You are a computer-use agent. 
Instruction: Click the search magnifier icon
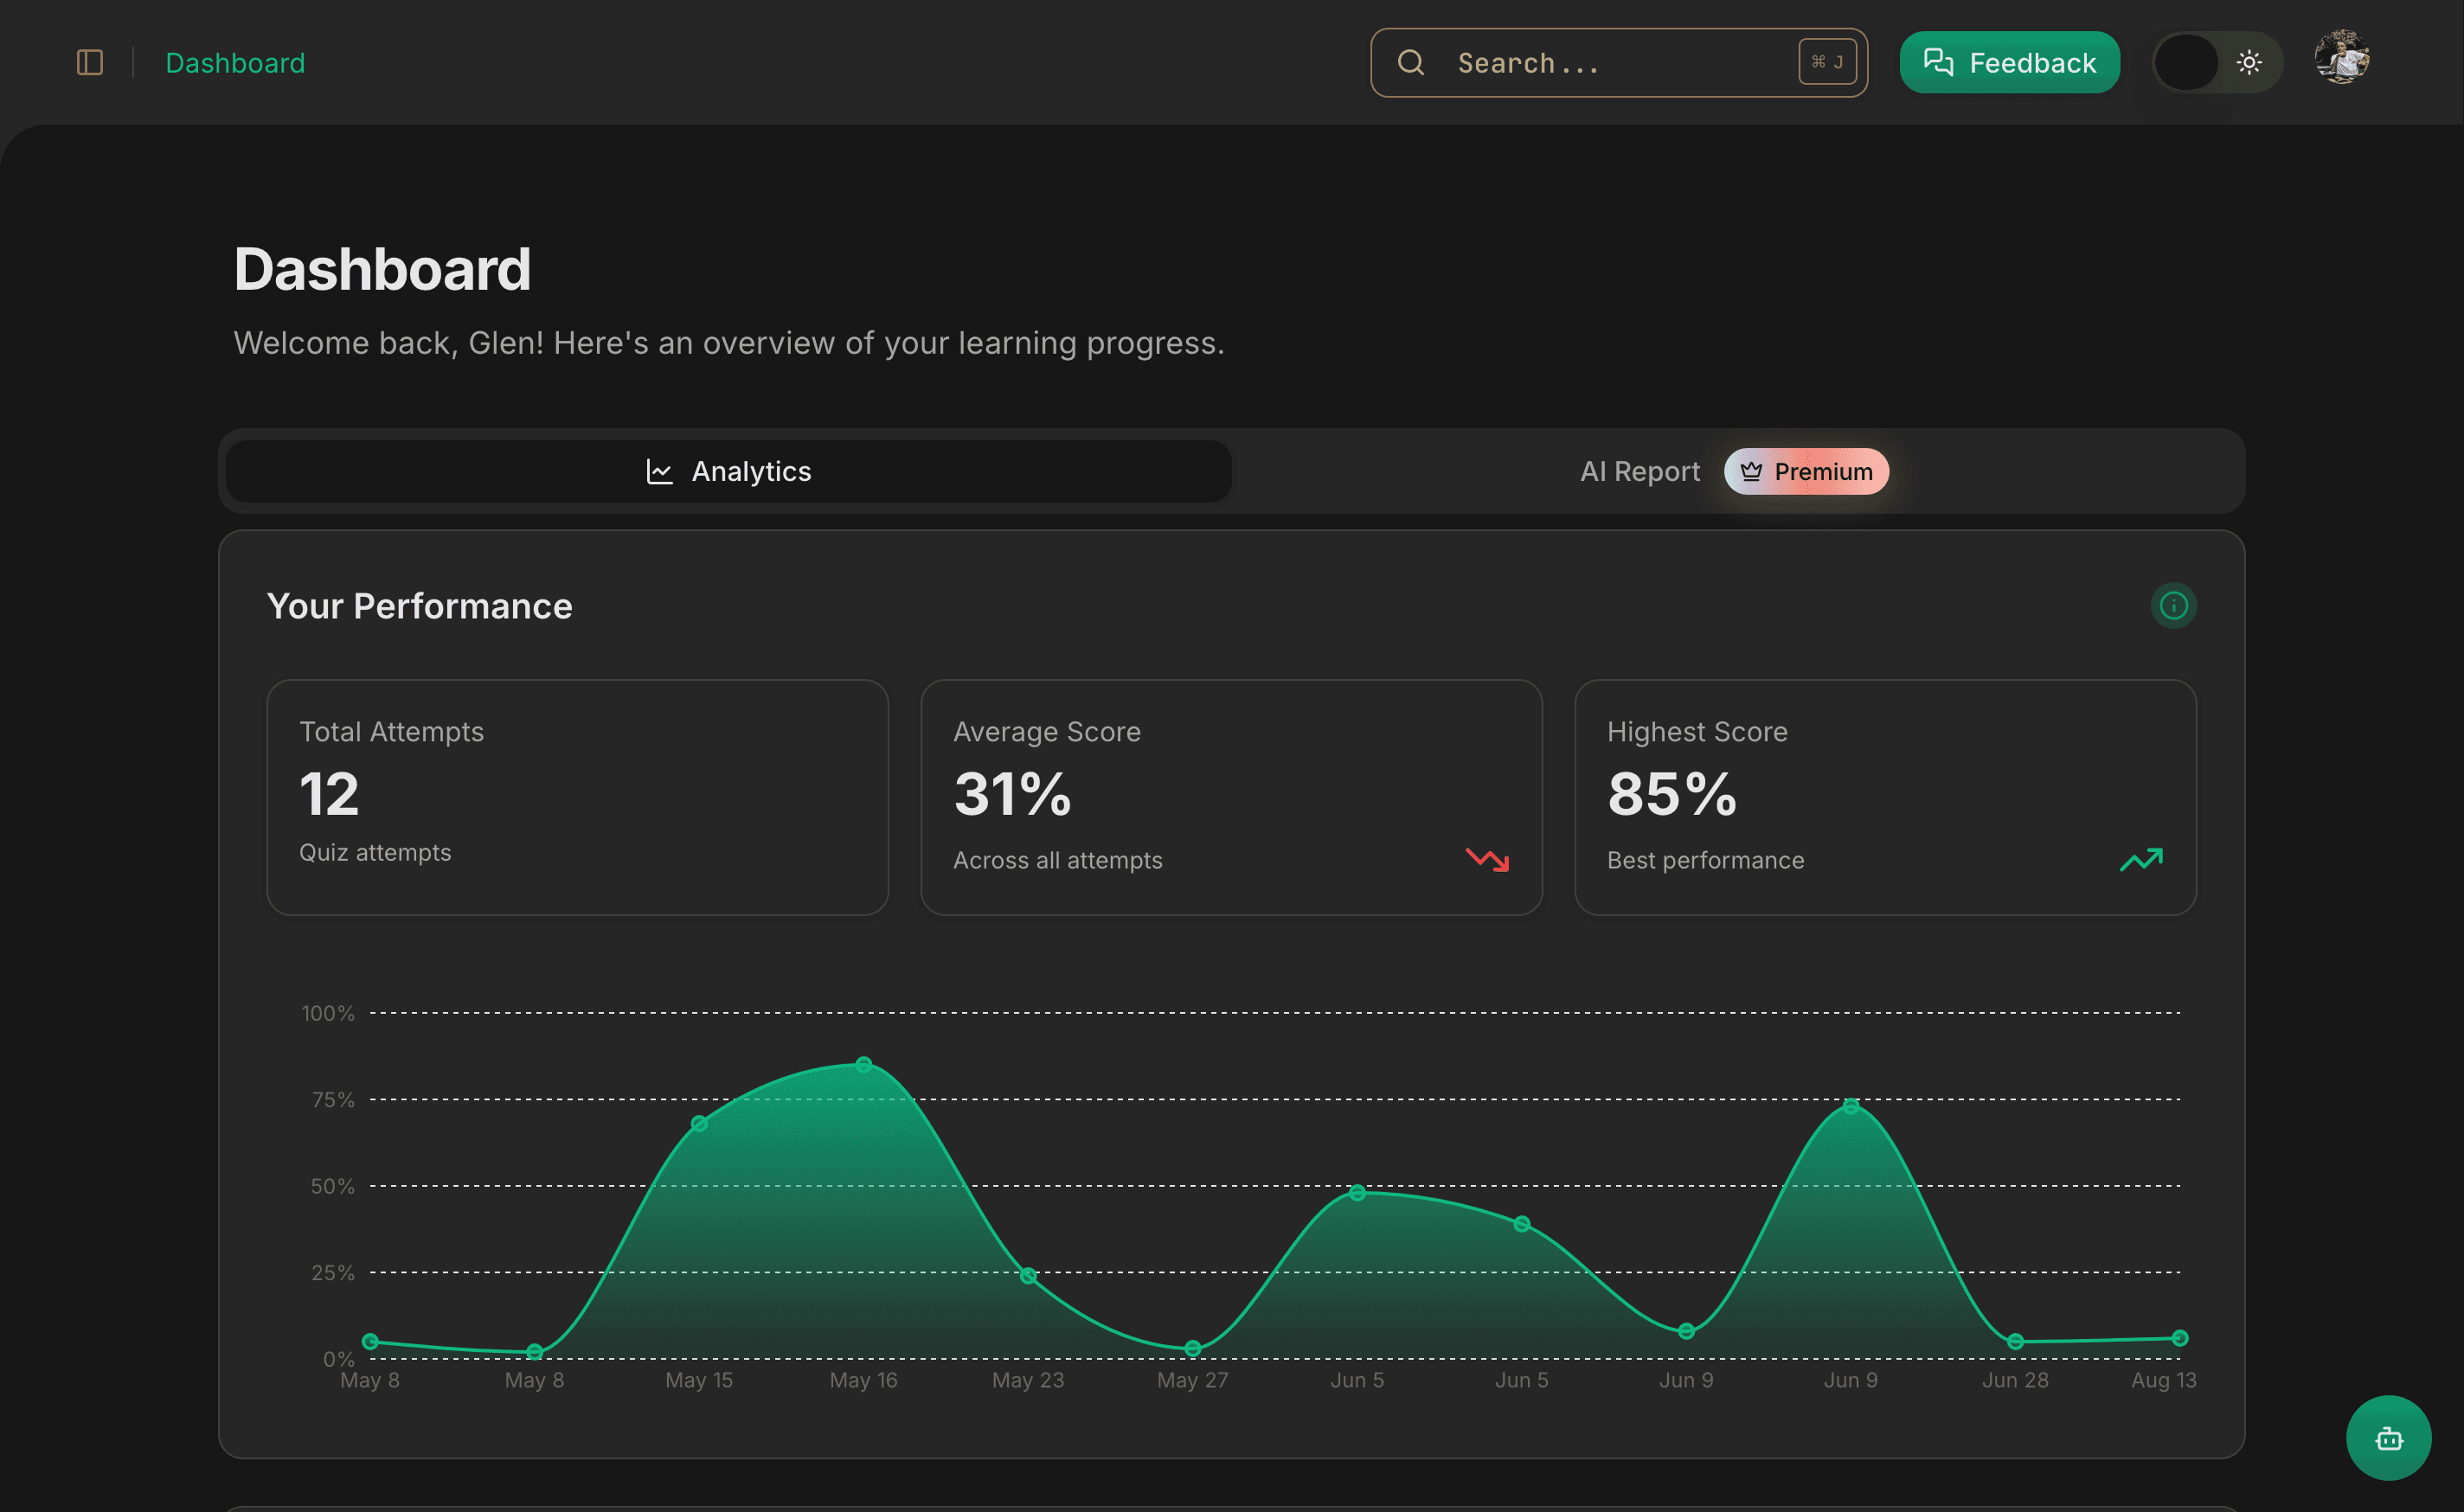click(1410, 63)
